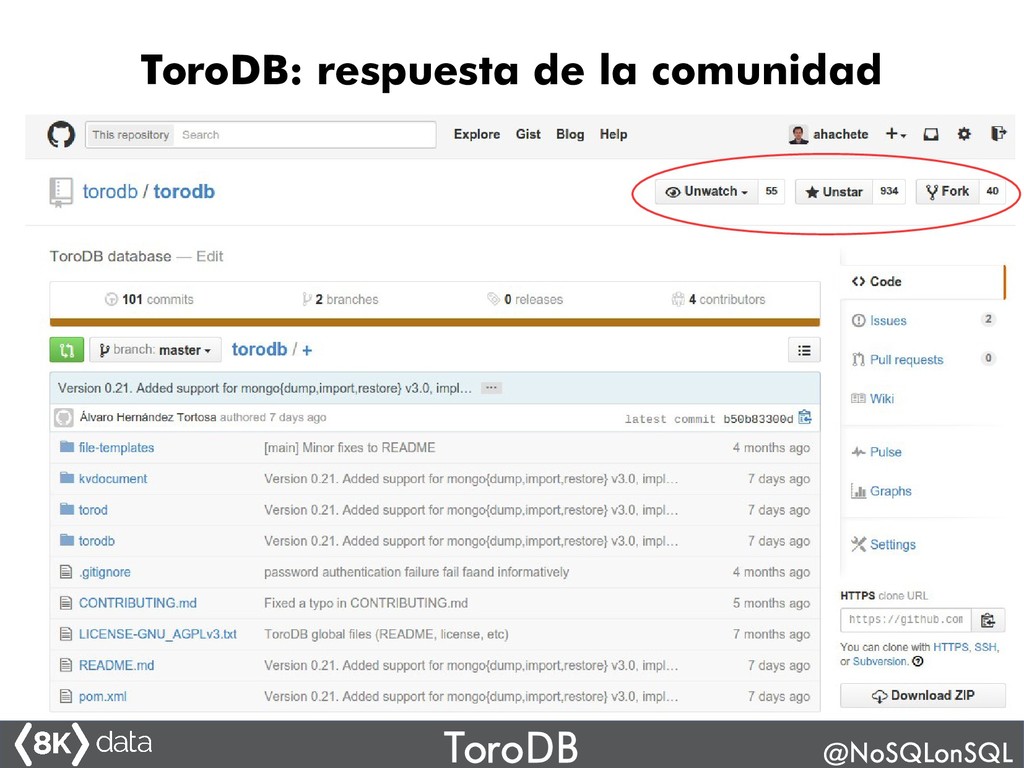Focus the repository Search field
Viewport: 1024px width, 768px height.
coord(305,135)
